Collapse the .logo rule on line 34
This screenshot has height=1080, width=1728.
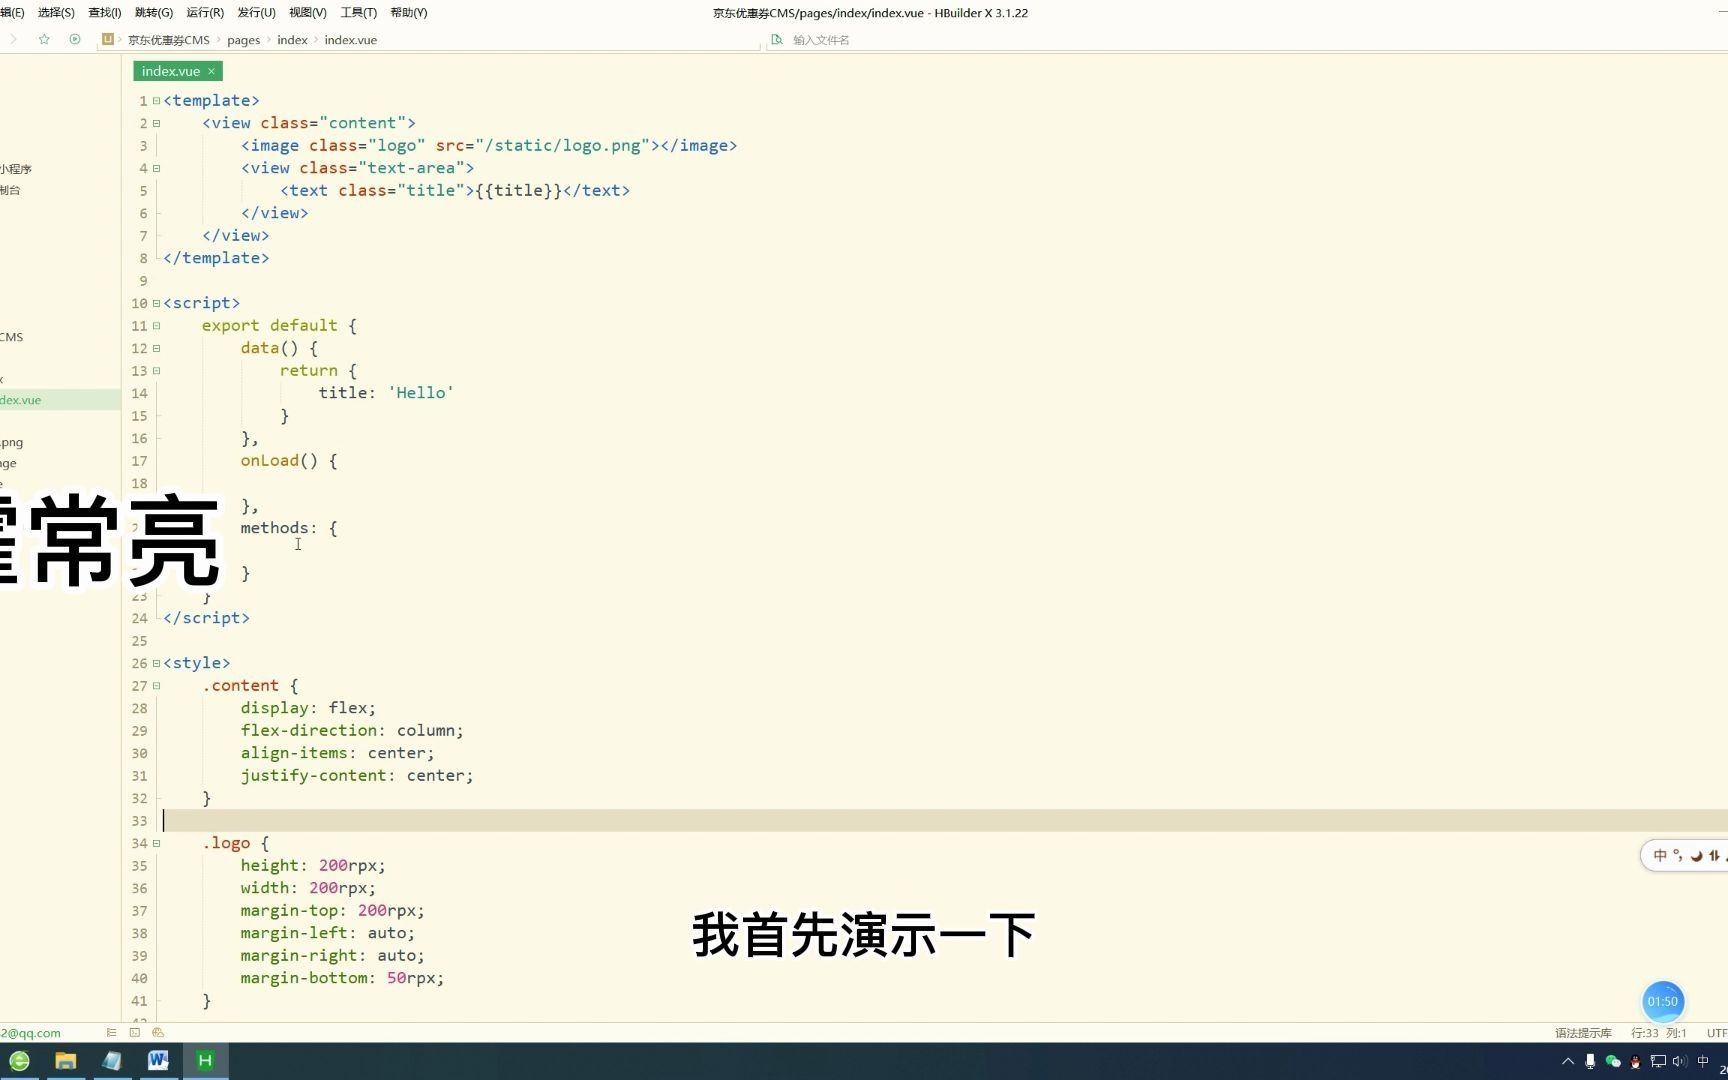[156, 843]
